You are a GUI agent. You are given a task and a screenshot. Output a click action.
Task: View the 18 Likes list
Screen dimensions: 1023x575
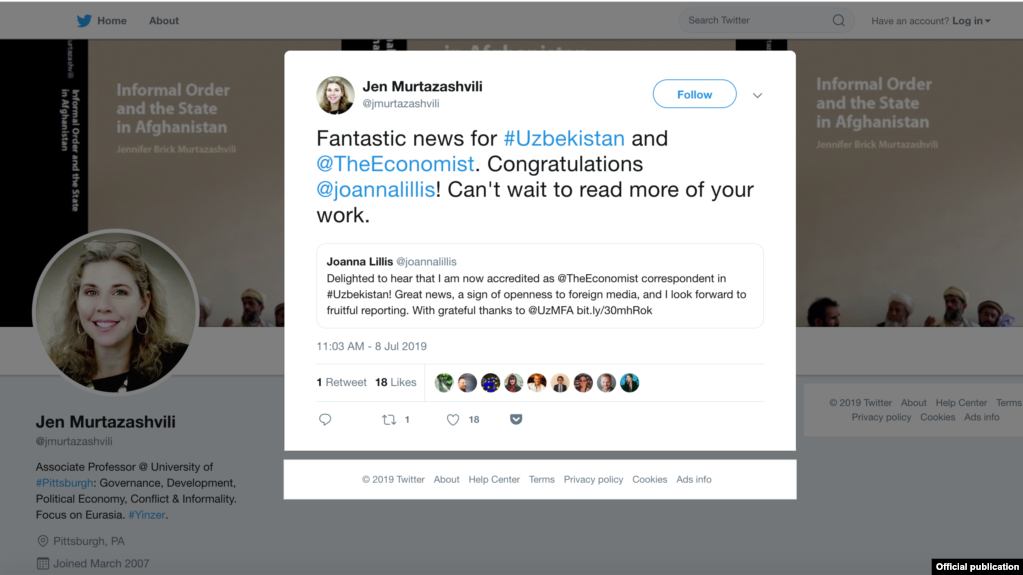pyautogui.click(x=395, y=382)
